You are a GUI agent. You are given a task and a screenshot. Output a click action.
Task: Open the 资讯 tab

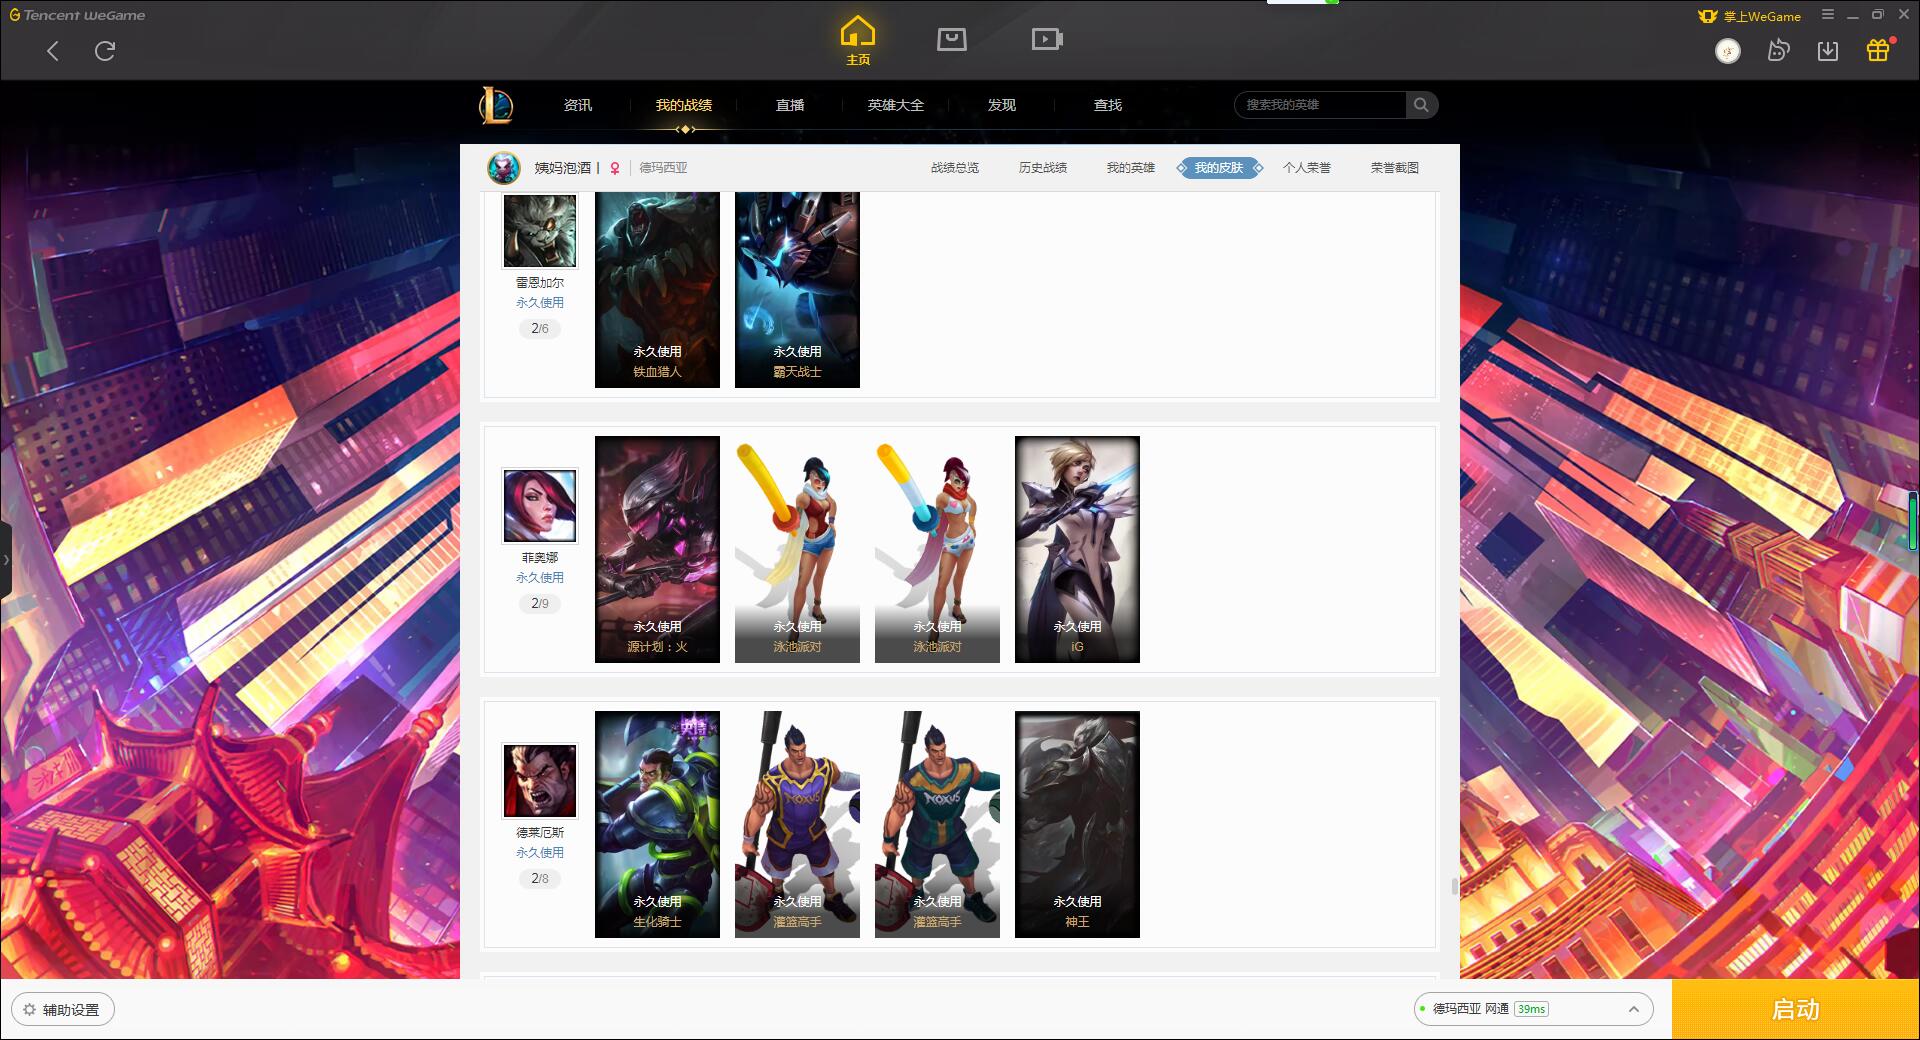[578, 105]
